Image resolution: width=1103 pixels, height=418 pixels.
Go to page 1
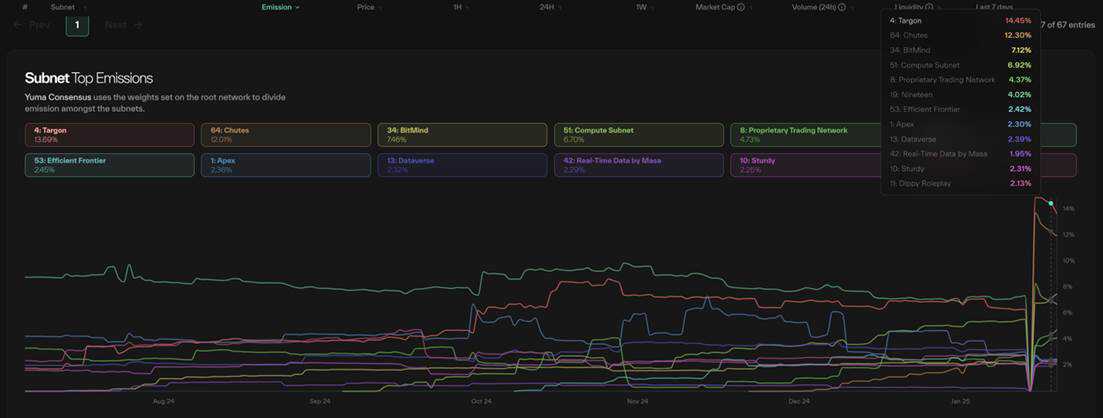[x=77, y=24]
